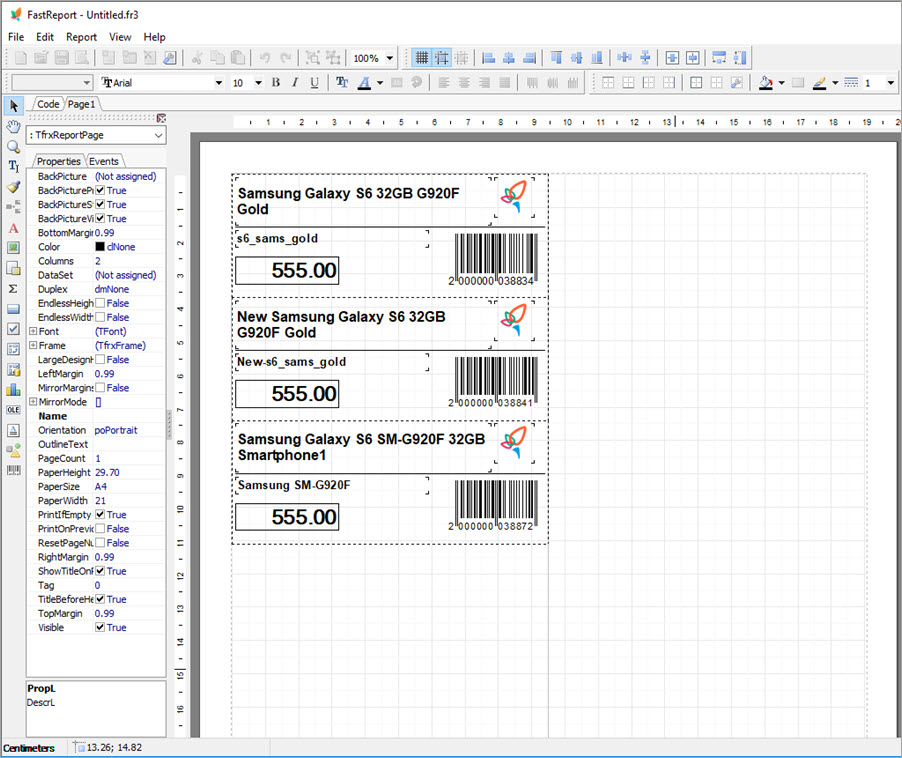Expand the Font property node
Image resolution: width=902 pixels, height=758 pixels.
click(33, 331)
